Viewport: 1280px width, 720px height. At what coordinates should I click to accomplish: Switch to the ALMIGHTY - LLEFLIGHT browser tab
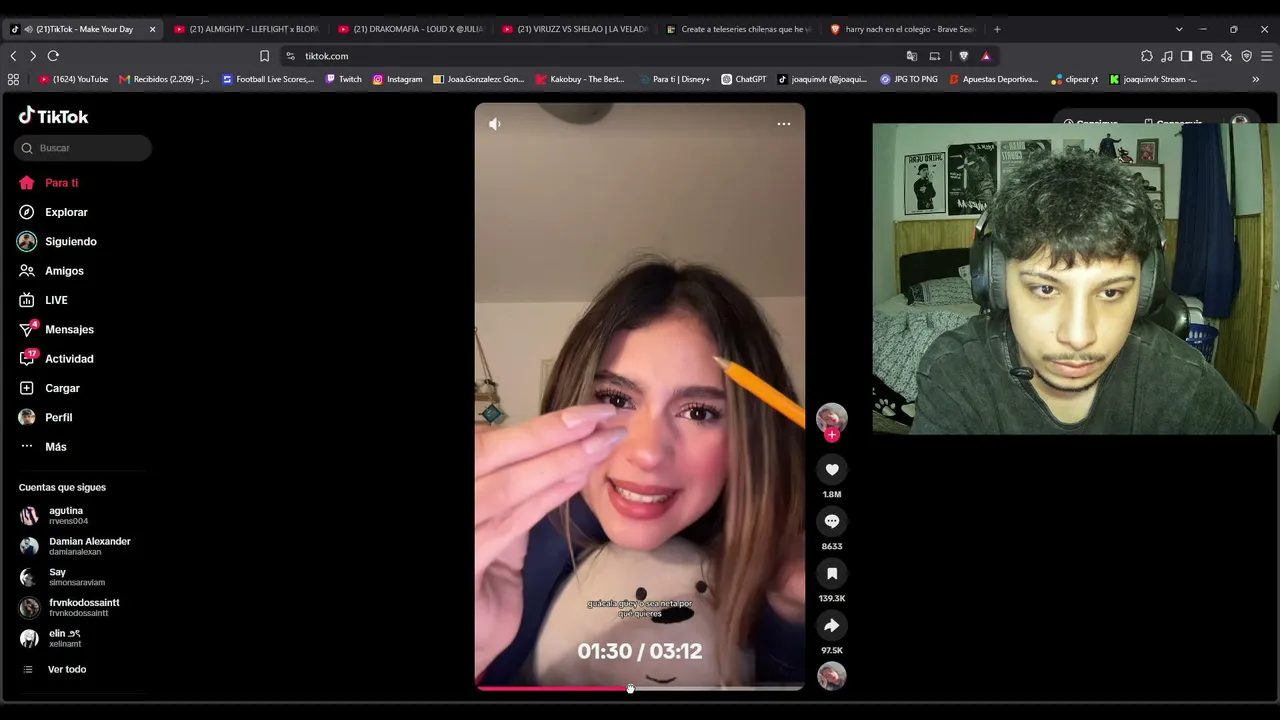(x=245, y=29)
